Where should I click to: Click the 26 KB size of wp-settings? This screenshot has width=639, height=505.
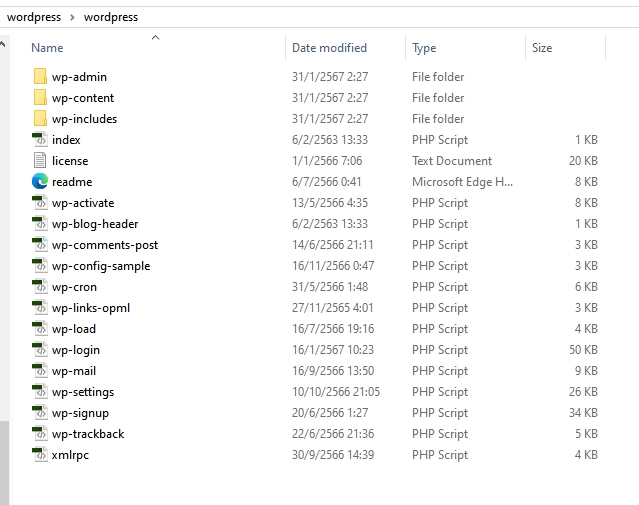coord(583,392)
